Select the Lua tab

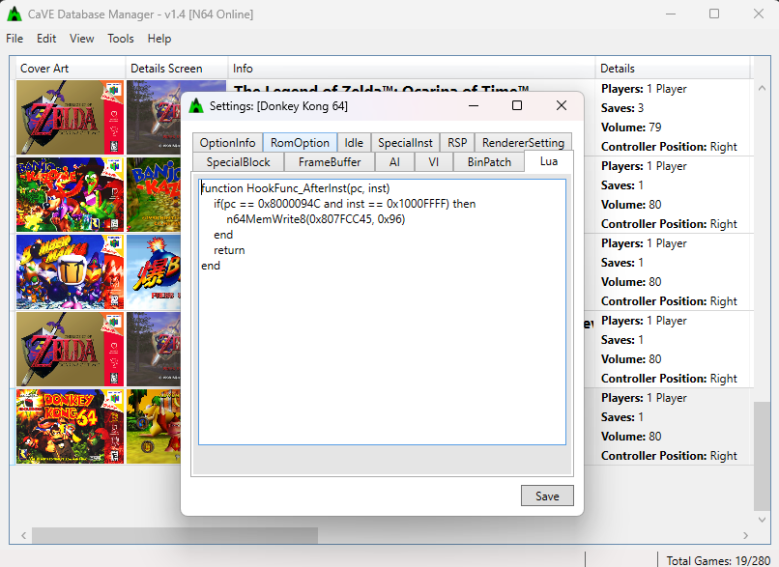[x=549, y=161]
